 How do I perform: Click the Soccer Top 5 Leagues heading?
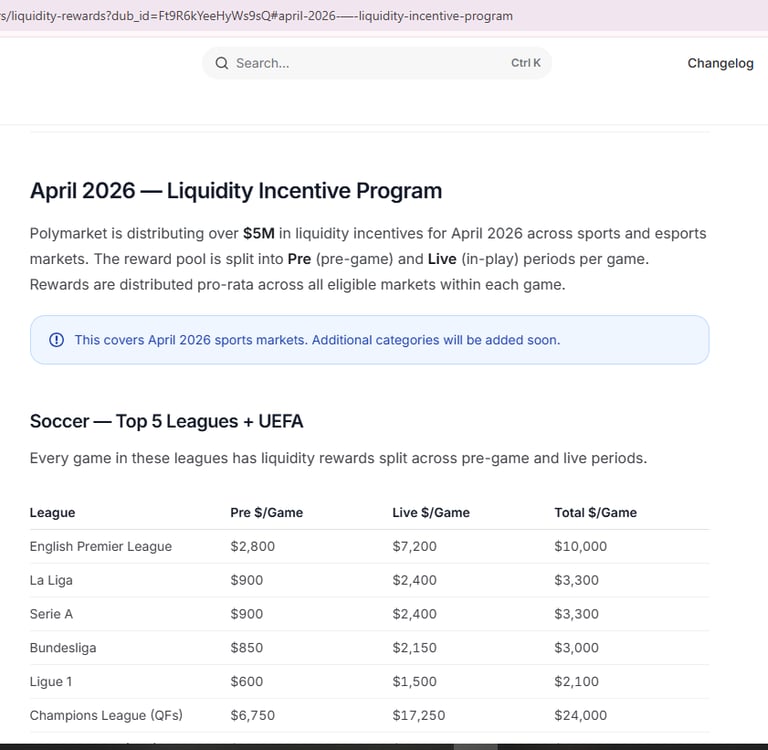(166, 421)
